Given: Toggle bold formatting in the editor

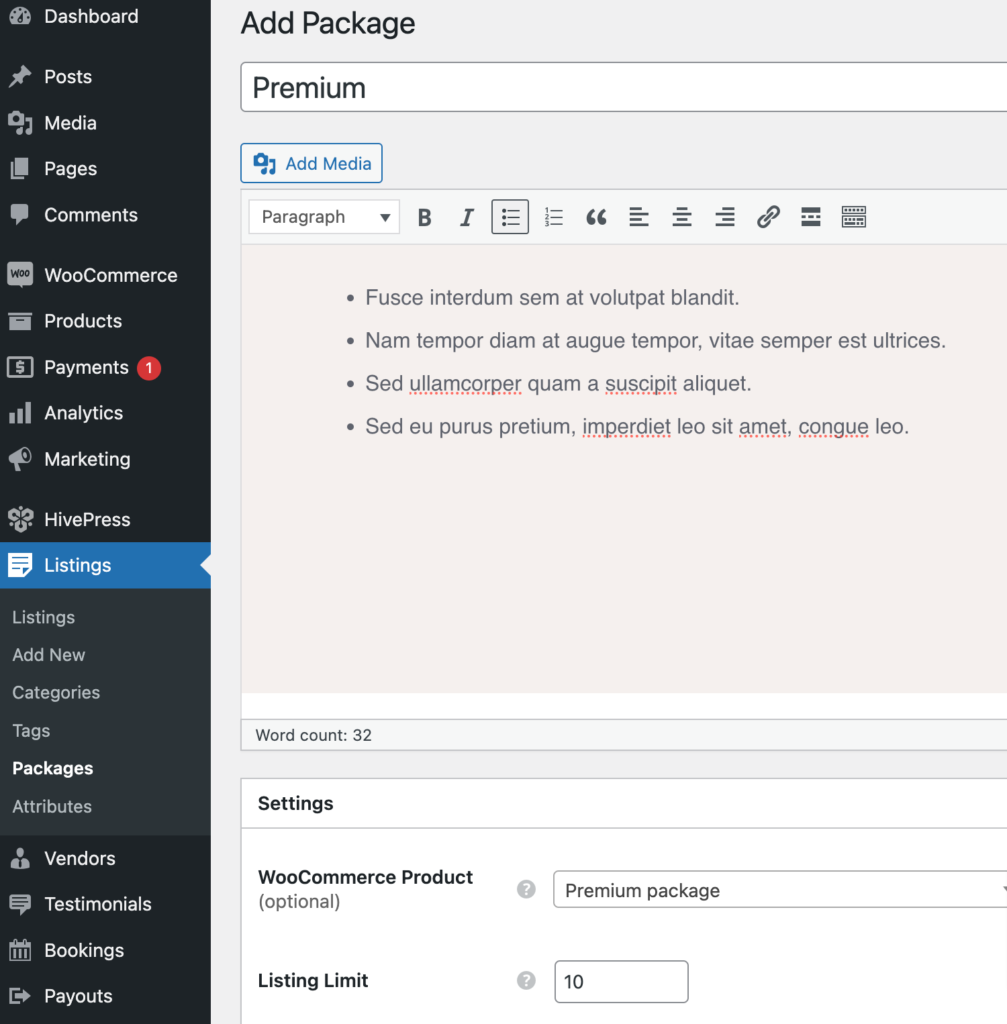Looking at the screenshot, I should click(424, 216).
